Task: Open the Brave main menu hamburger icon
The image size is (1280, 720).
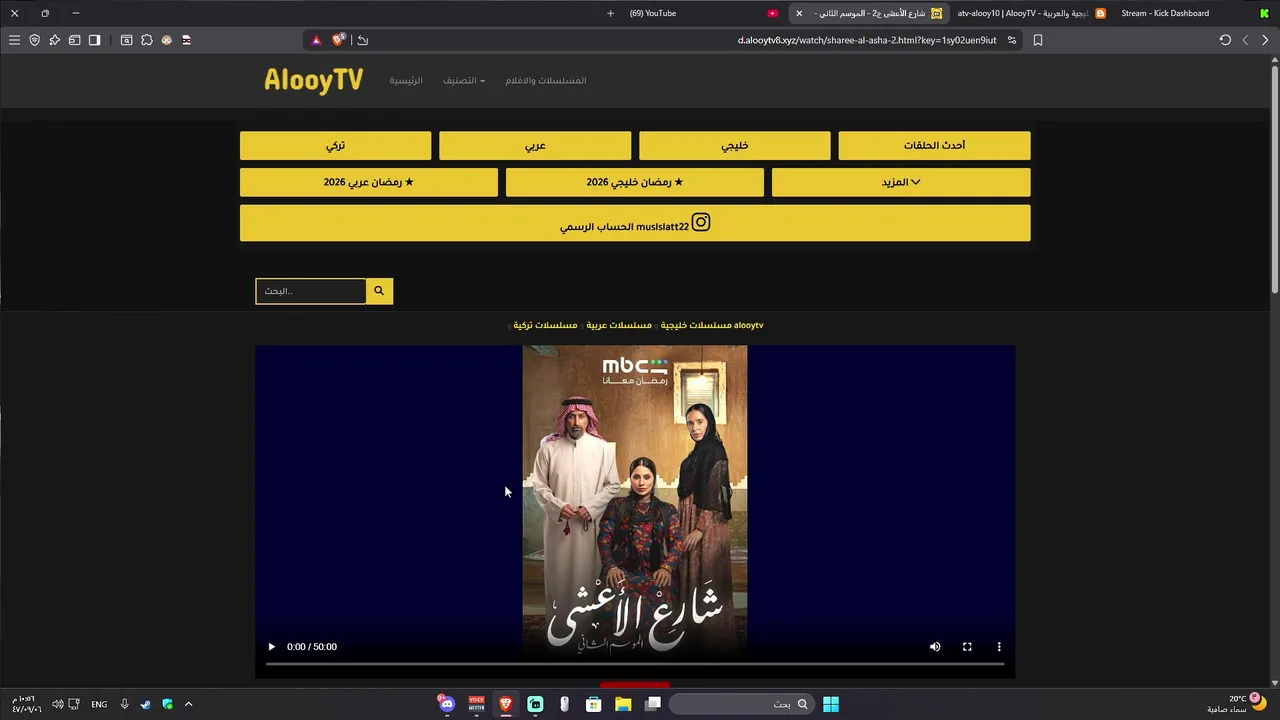Action: (x=14, y=40)
